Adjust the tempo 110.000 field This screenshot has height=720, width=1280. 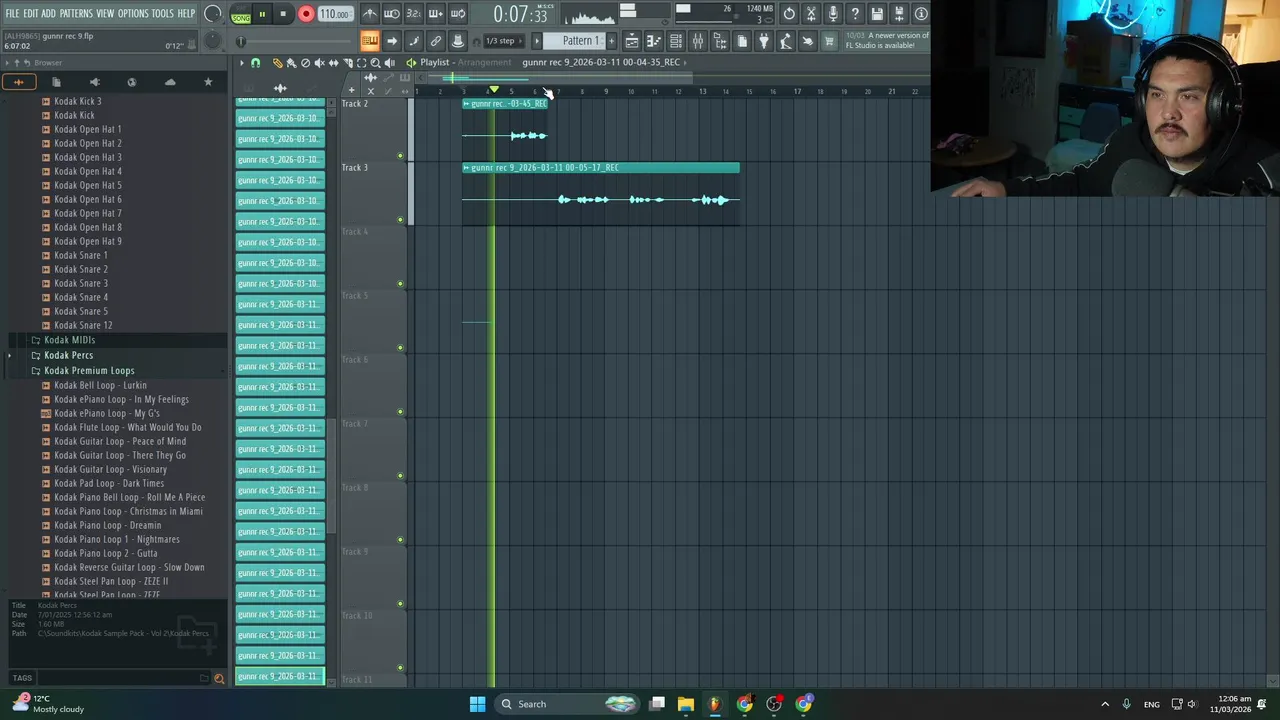[335, 14]
